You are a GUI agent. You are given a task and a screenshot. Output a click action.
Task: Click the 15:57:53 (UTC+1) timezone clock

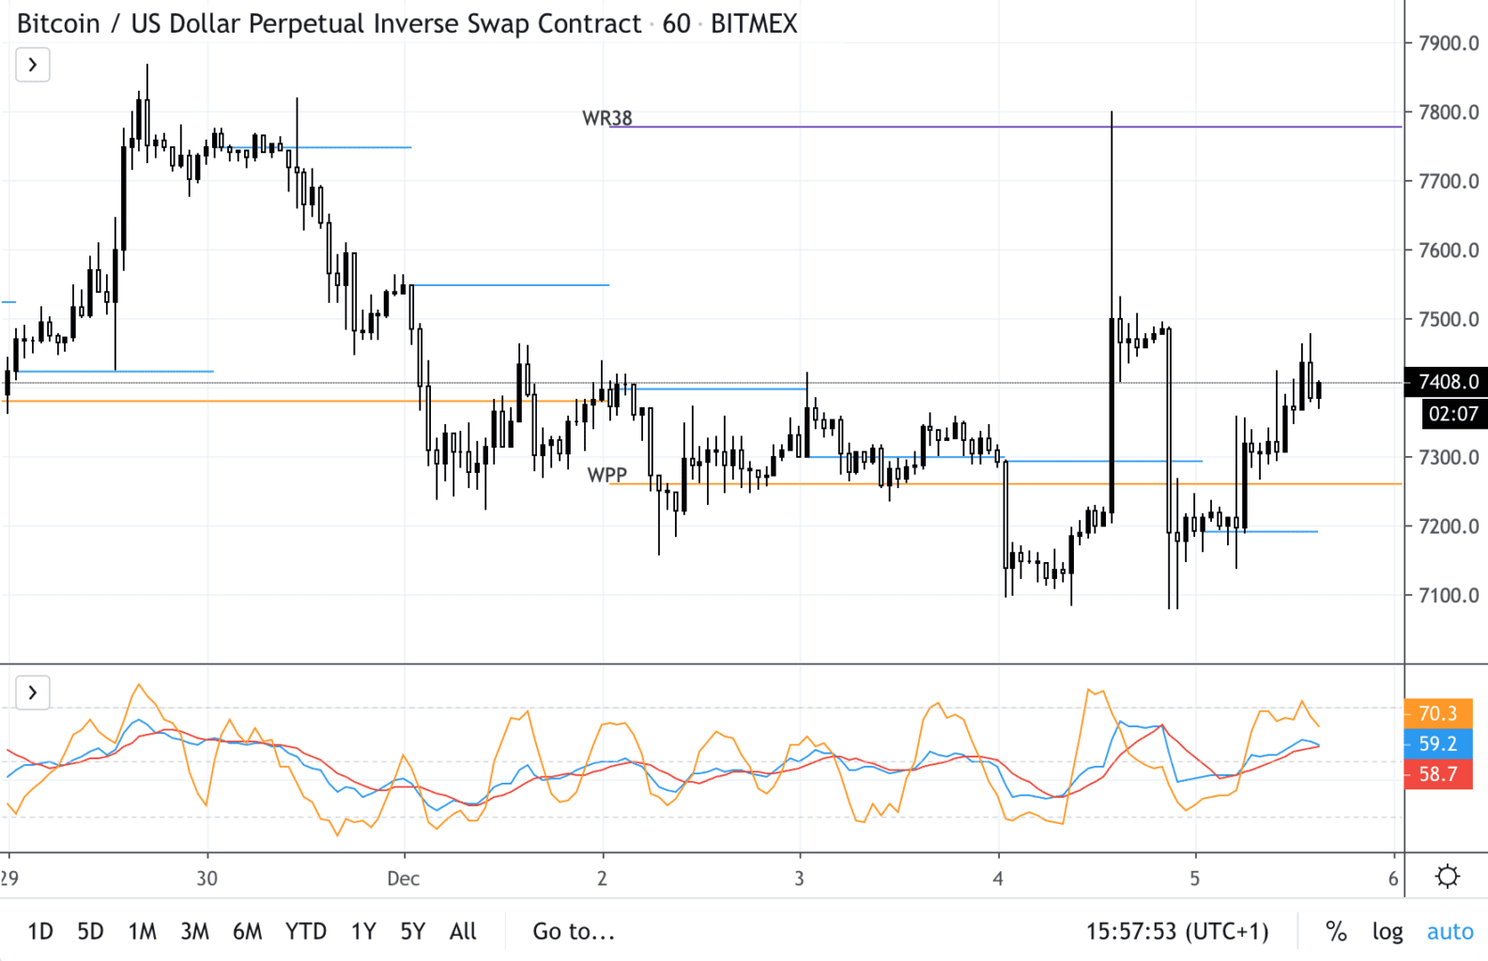[1177, 931]
